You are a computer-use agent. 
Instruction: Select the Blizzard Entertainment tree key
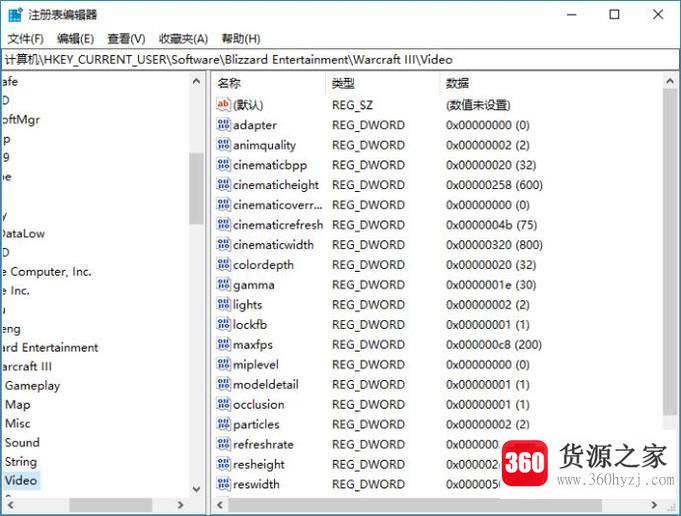(49, 347)
